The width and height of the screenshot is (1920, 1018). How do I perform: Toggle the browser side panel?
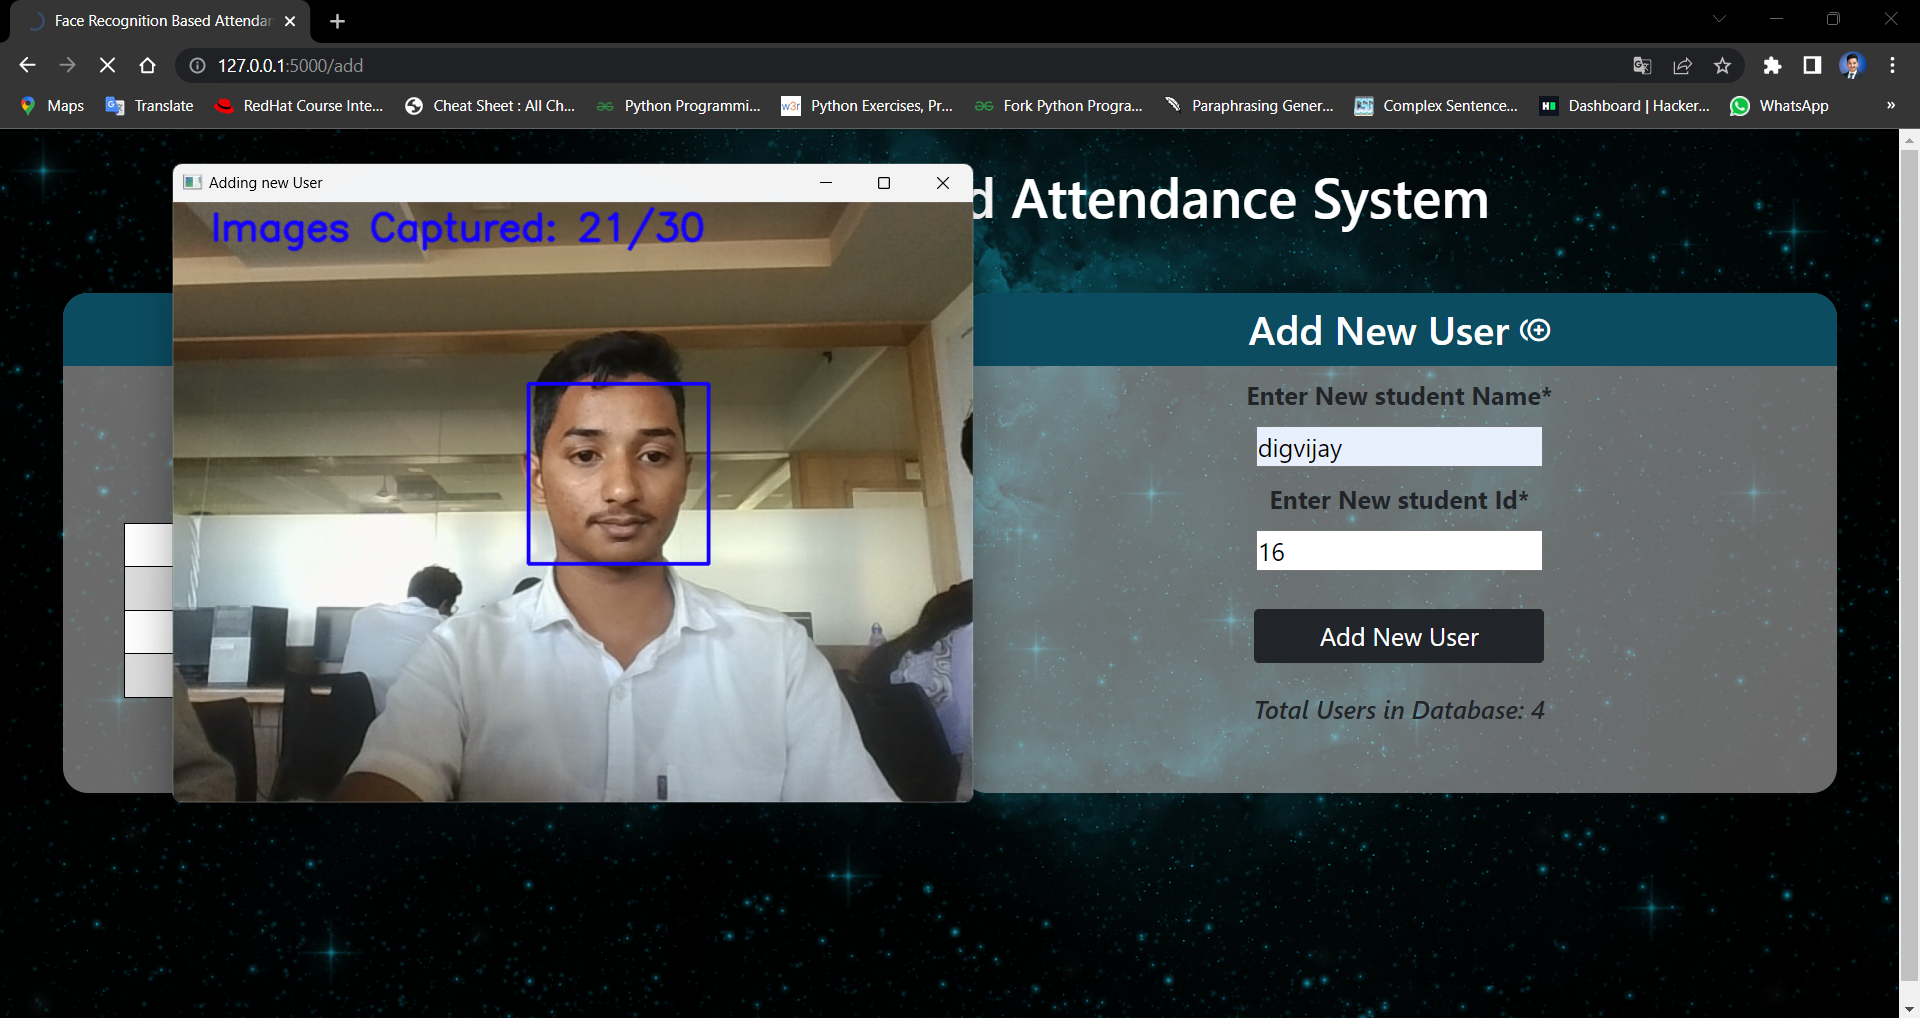1812,65
